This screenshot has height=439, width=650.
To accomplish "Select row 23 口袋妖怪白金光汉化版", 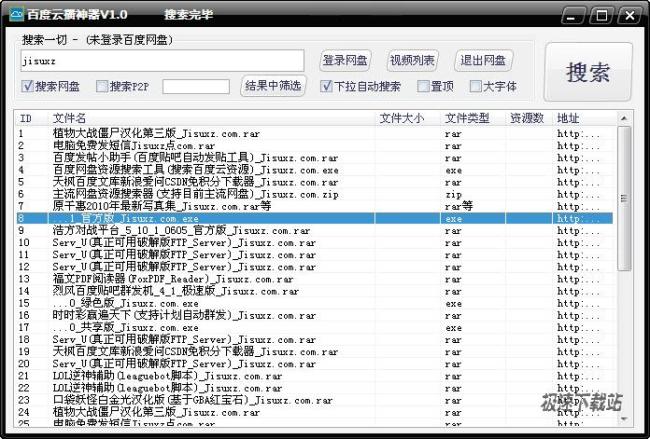I will coord(314,400).
